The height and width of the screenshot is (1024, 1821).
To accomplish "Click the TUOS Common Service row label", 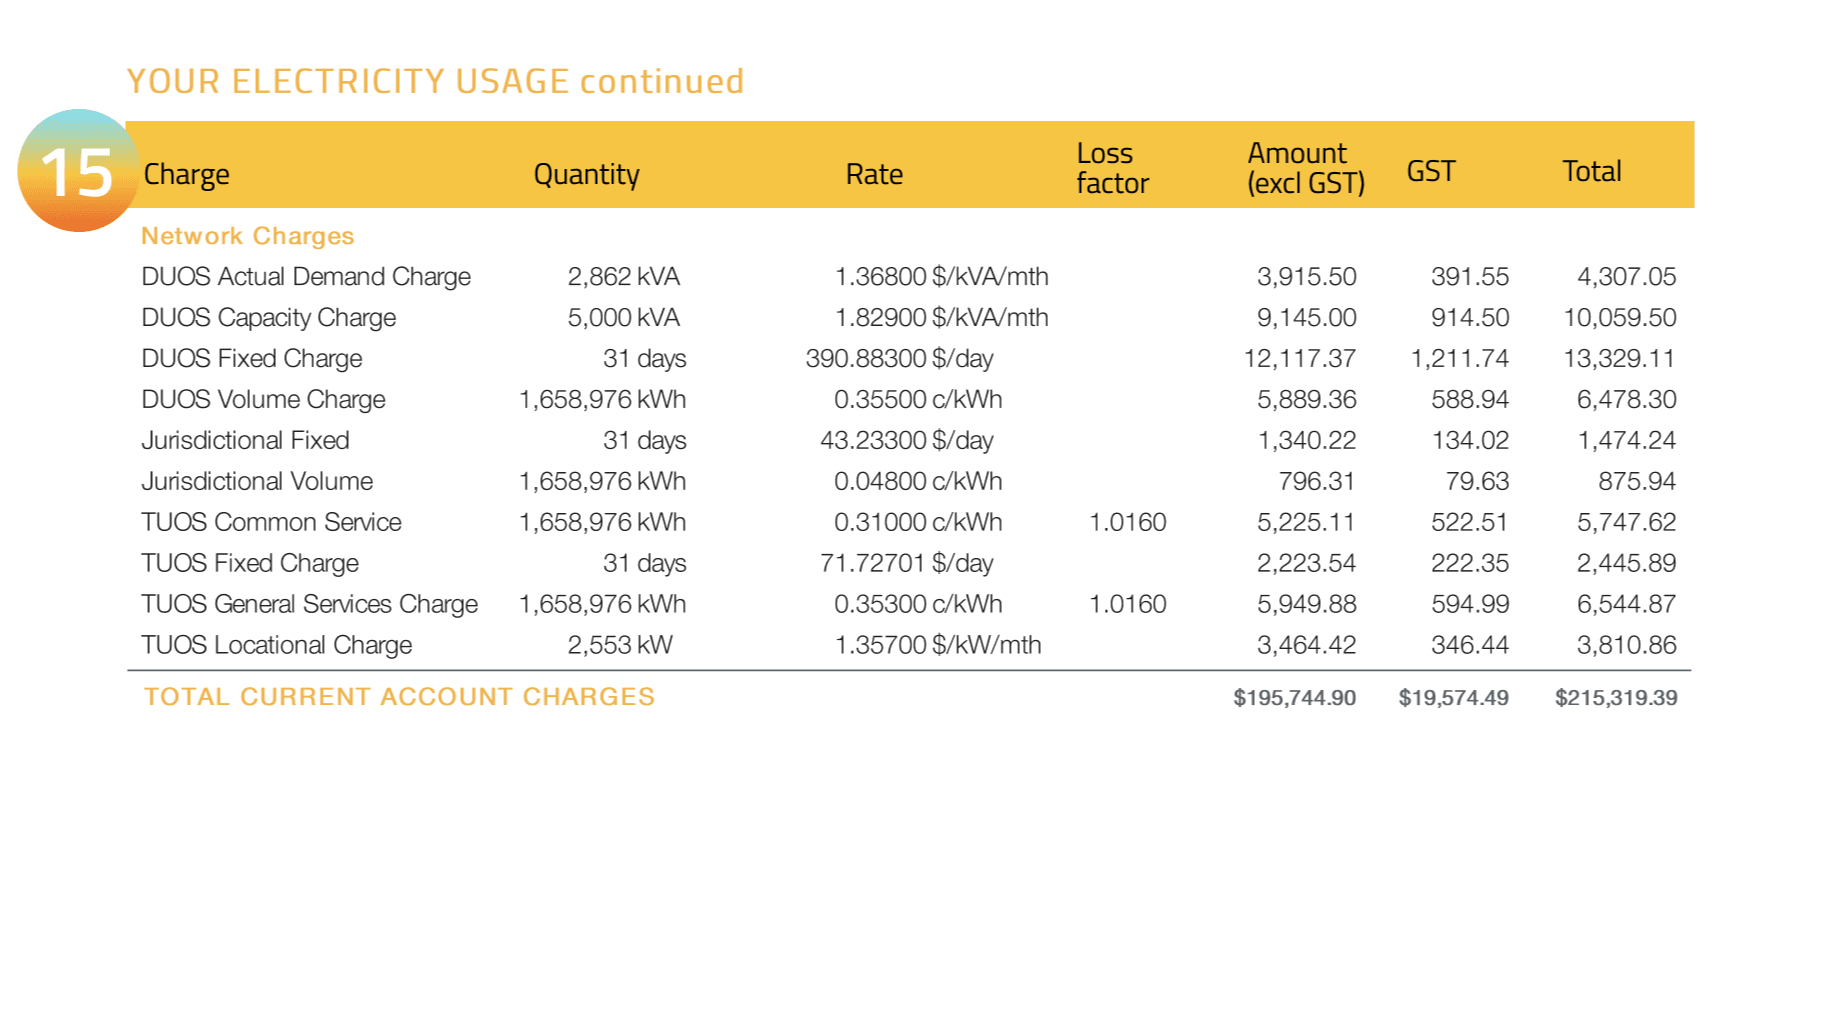I will 271,522.
